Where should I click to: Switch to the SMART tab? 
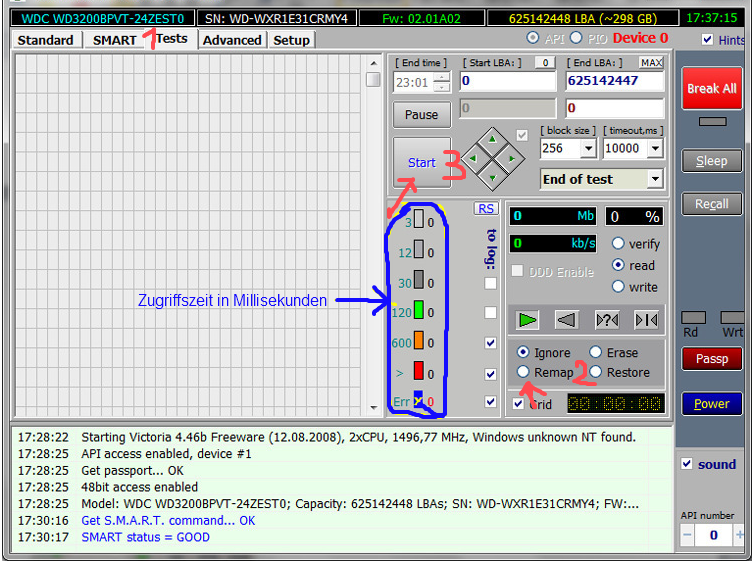pyautogui.click(x=114, y=40)
